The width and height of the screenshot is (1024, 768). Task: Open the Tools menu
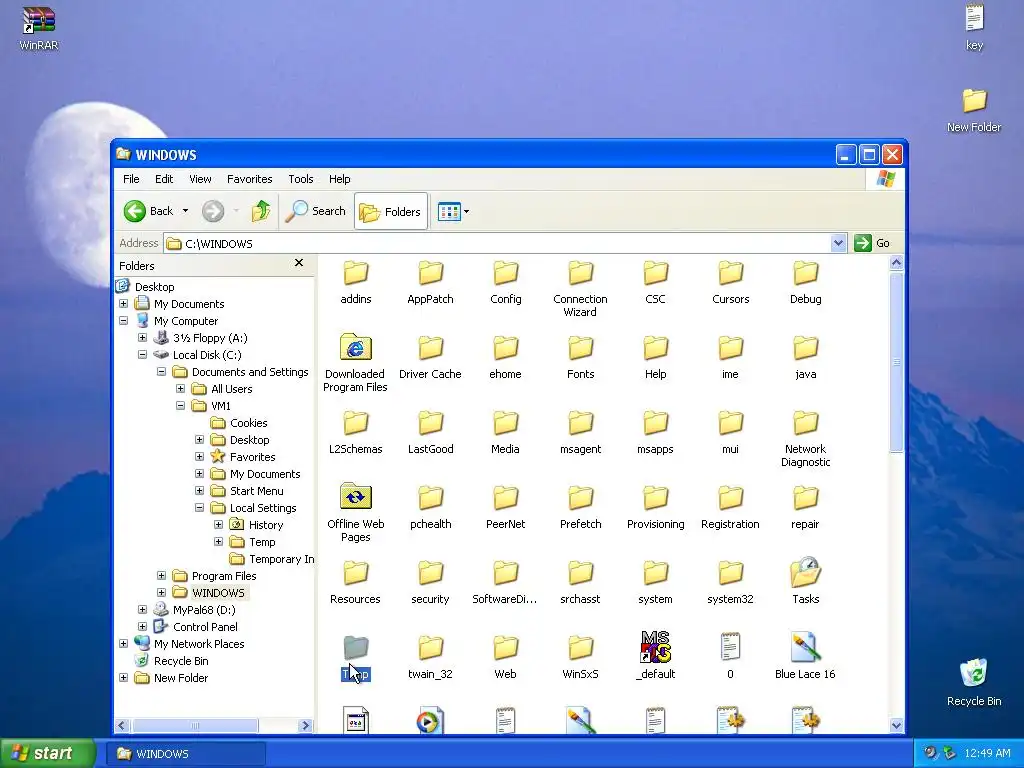pyautogui.click(x=300, y=179)
